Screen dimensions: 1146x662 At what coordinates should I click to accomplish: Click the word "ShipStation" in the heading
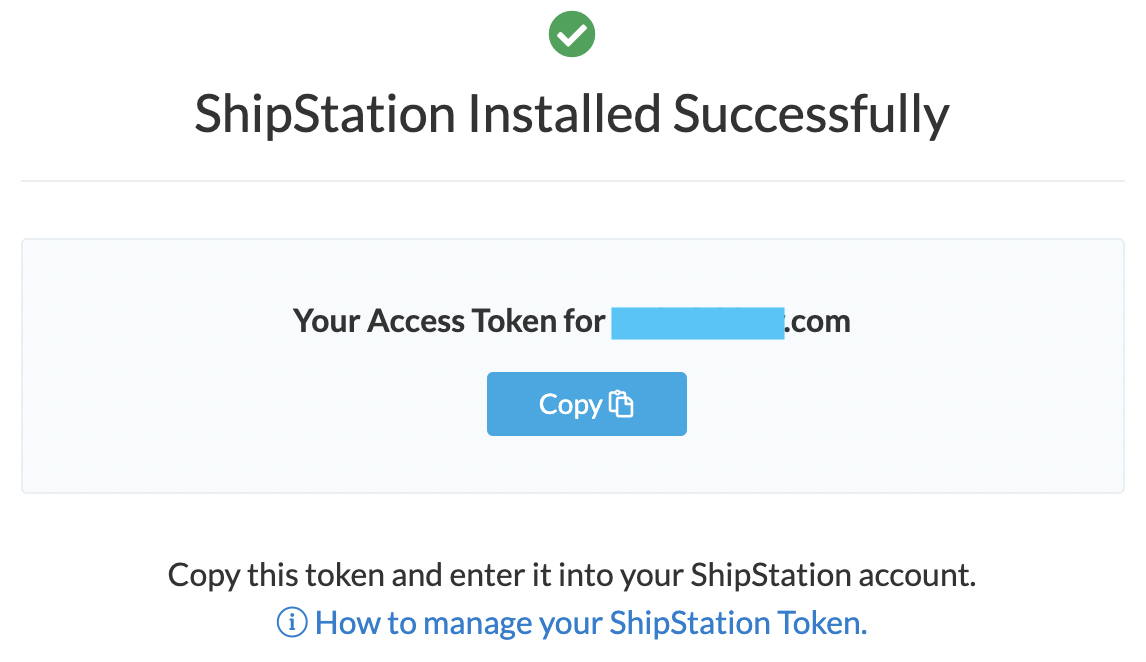coord(325,114)
